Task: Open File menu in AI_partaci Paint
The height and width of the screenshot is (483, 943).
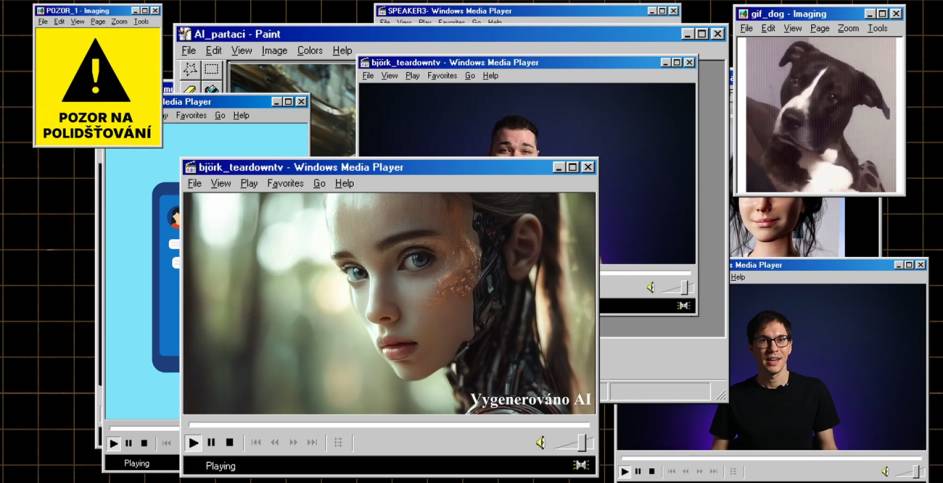Action: tap(189, 51)
